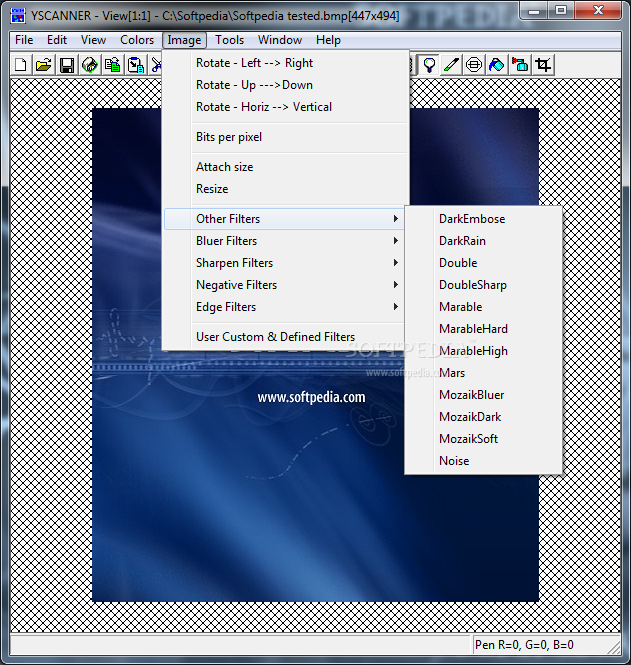Image resolution: width=631 pixels, height=665 pixels.
Task: Expand the Other Filters submenu
Action: click(x=285, y=219)
